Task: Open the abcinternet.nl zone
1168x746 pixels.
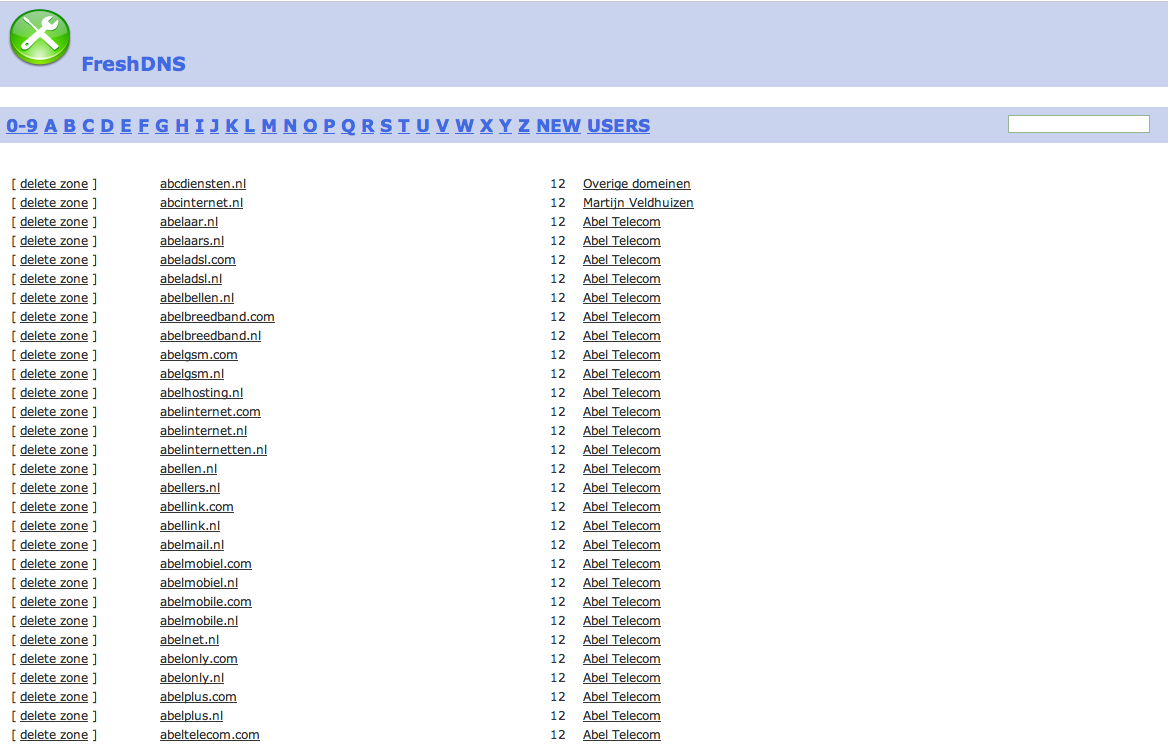Action: (x=201, y=203)
